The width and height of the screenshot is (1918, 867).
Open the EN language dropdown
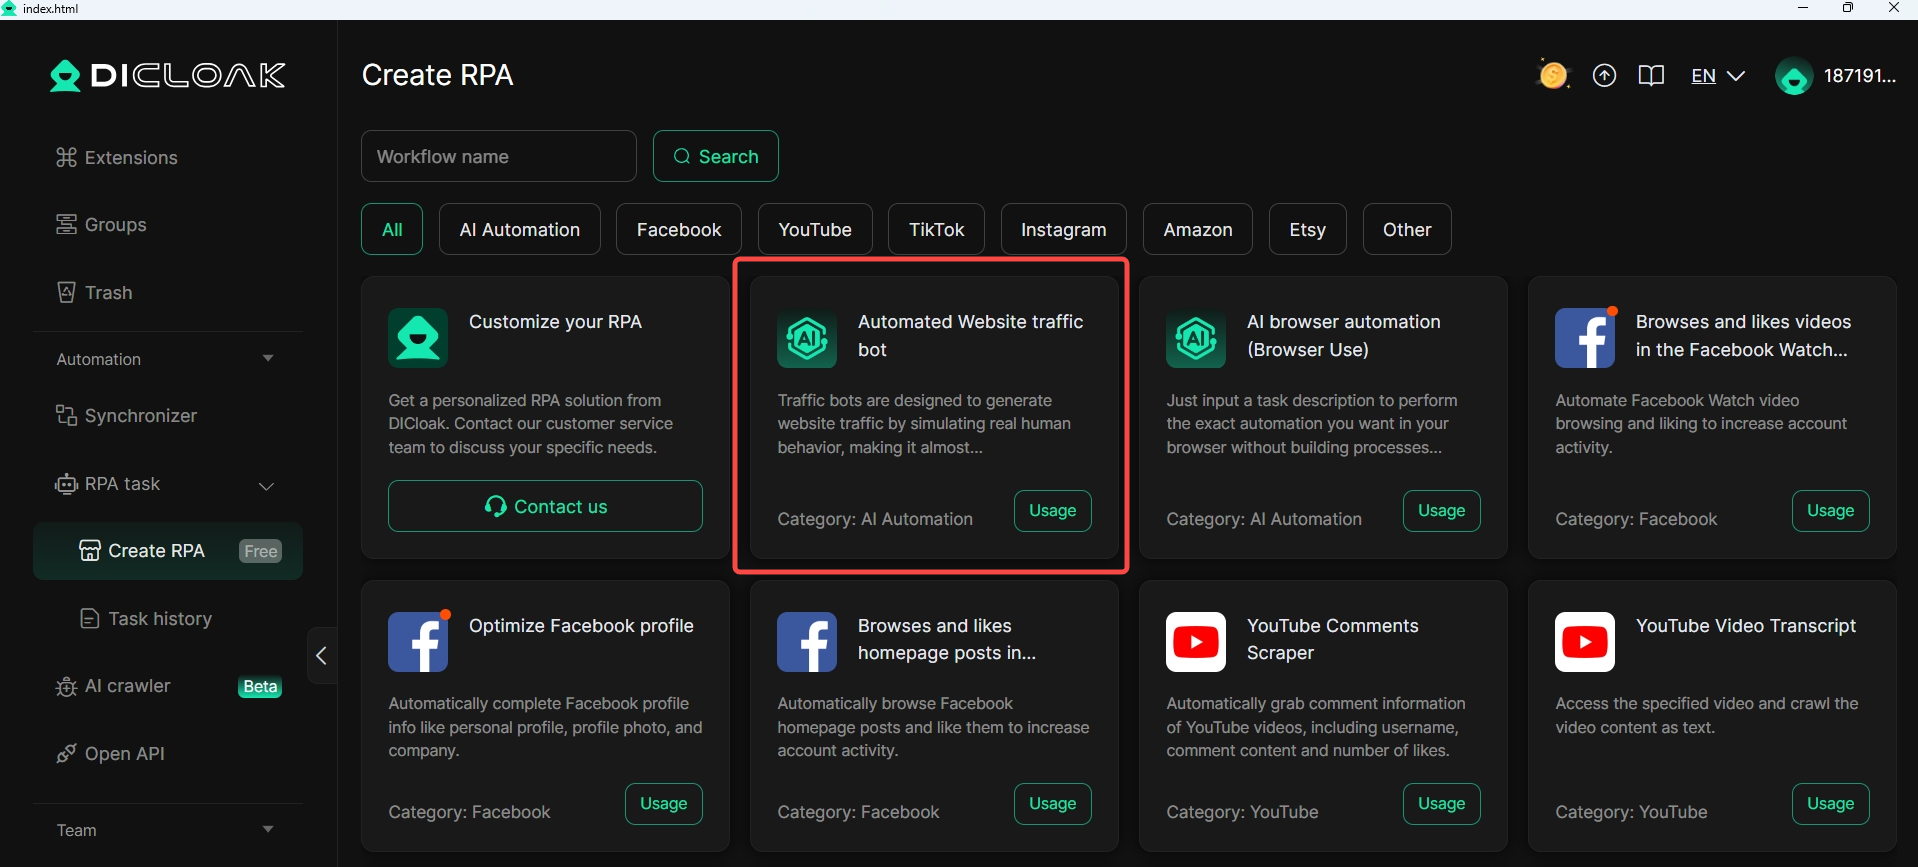tap(1718, 76)
